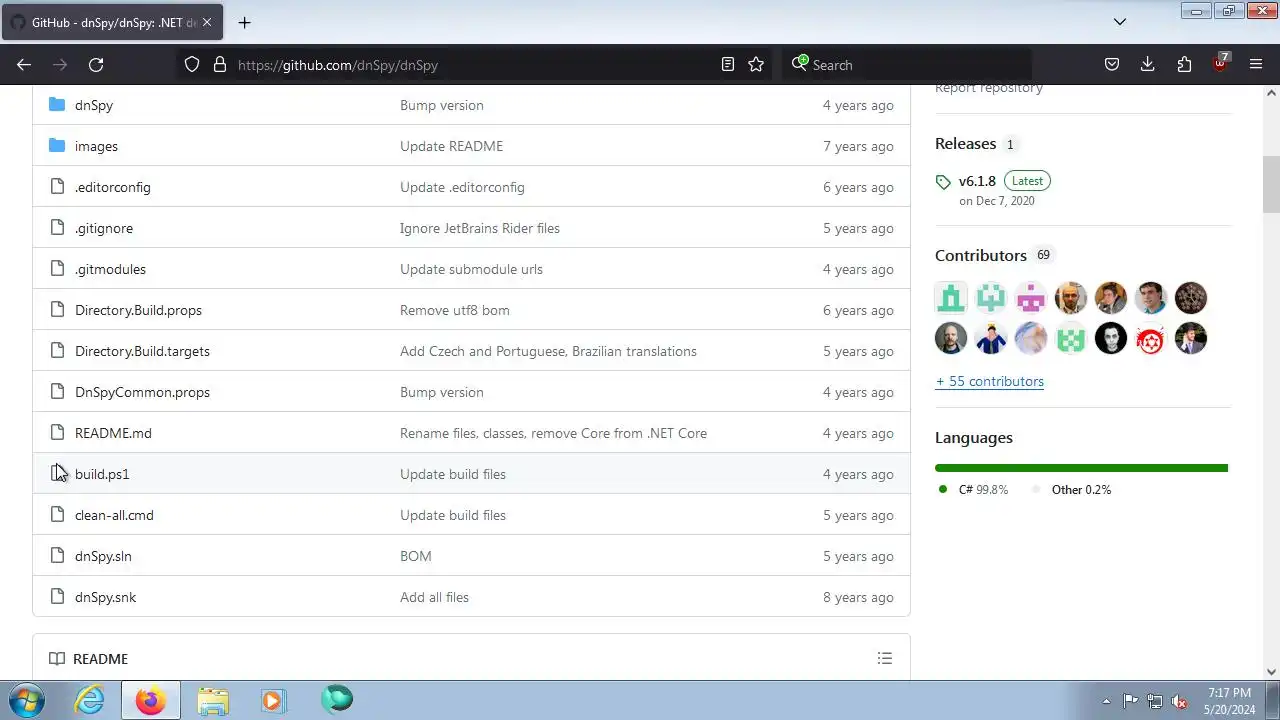Open the Releases section heading
Image resolution: width=1280 pixels, height=720 pixels.
click(x=966, y=144)
